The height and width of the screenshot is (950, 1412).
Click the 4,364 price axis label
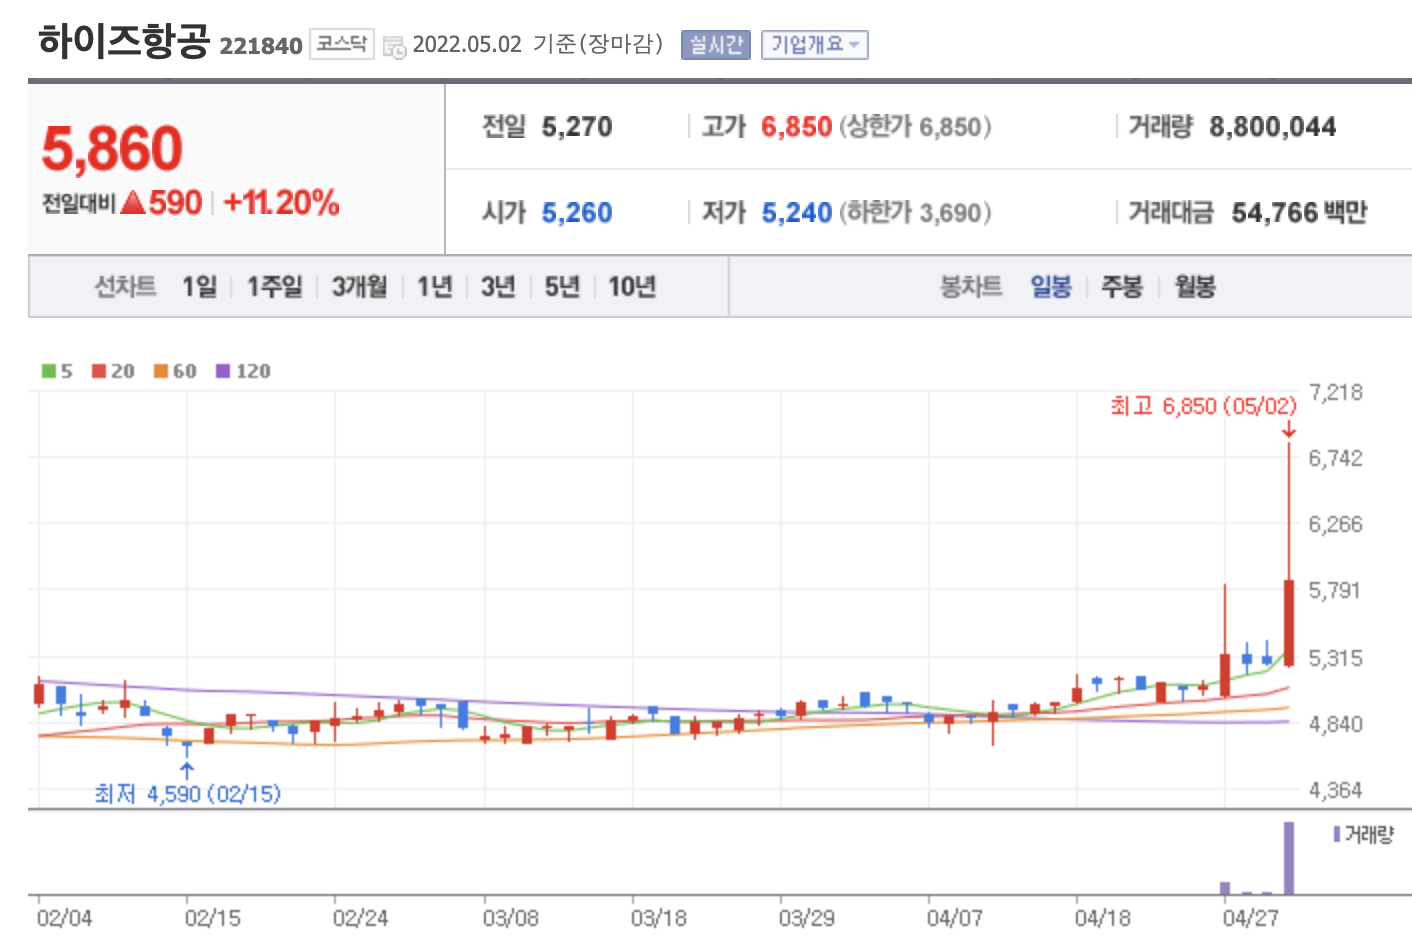tap(1336, 790)
